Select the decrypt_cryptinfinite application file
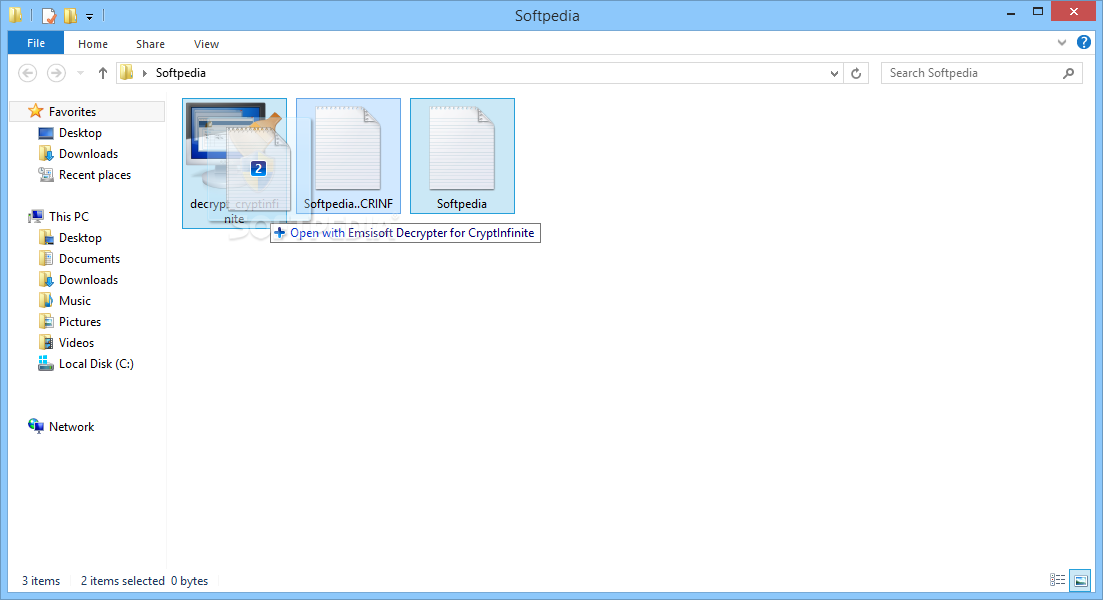This screenshot has width=1103, height=600. (234, 162)
